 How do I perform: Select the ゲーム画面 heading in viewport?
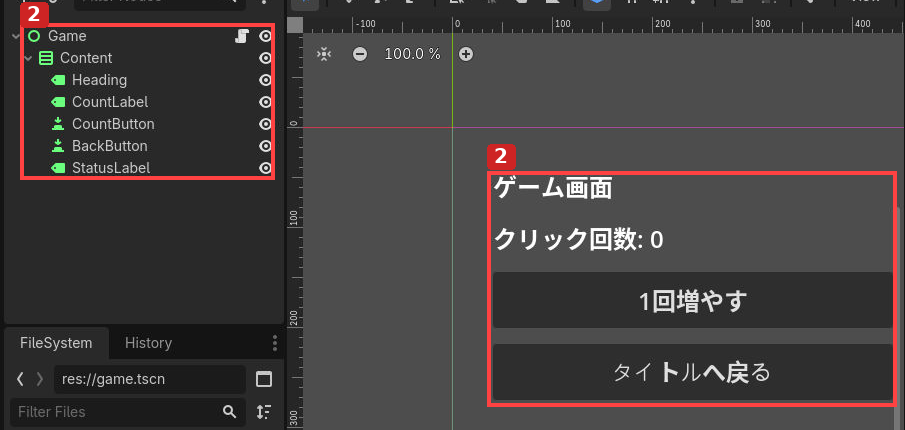pyautogui.click(x=553, y=188)
